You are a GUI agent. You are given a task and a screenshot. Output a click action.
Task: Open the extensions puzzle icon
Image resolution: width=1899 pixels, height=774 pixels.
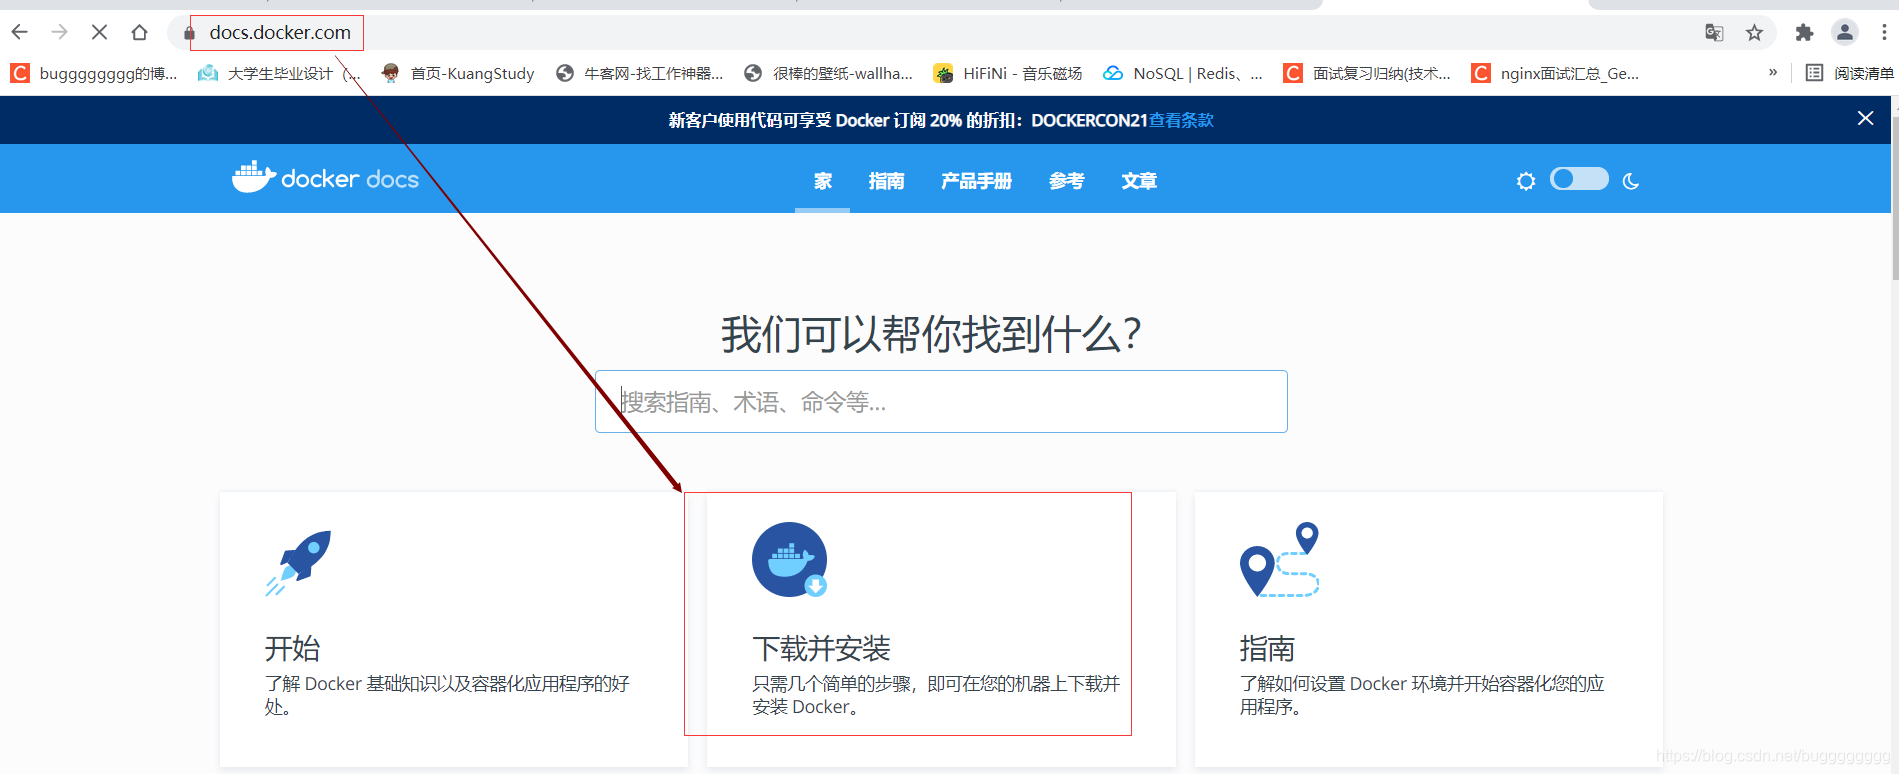coord(1804,33)
